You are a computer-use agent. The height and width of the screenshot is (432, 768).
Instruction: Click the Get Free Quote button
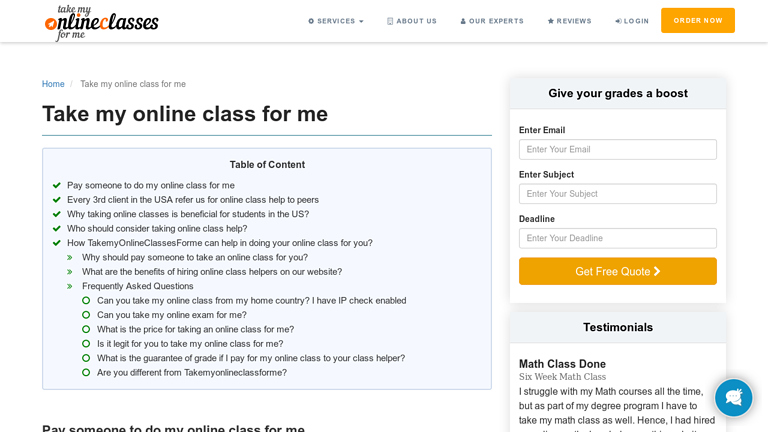click(617, 271)
